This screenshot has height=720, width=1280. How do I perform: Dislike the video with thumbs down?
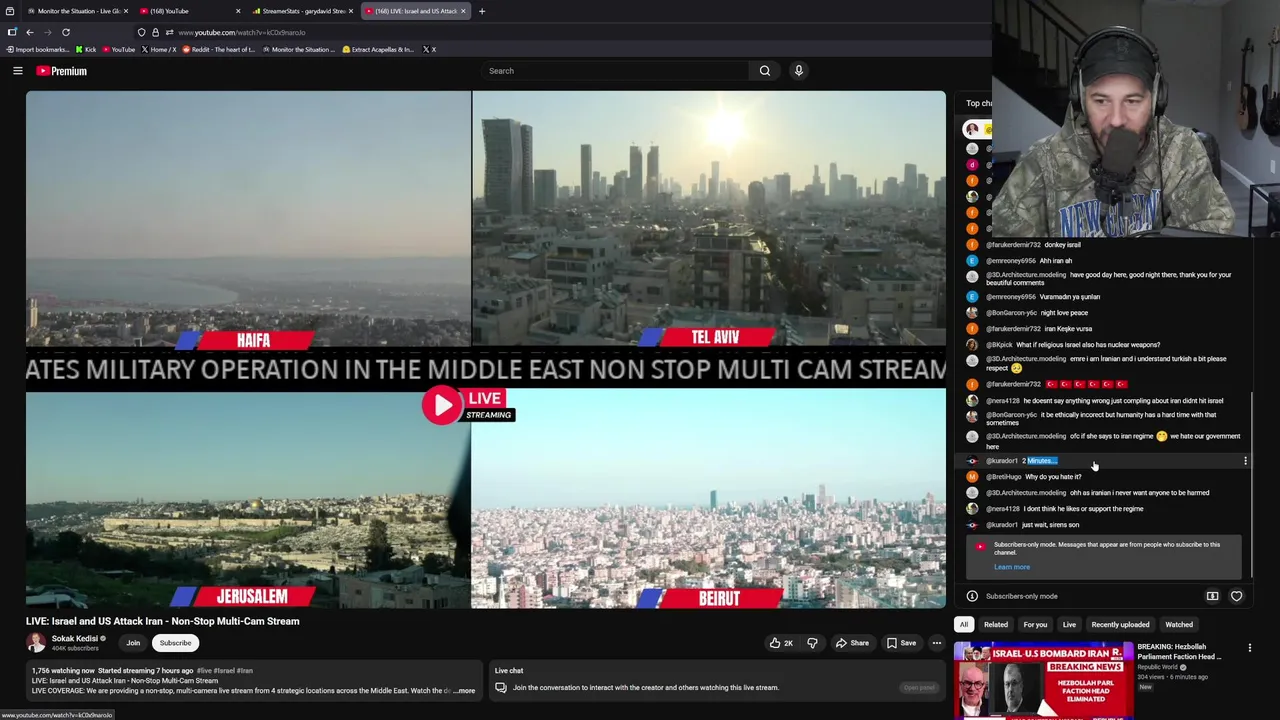click(x=812, y=643)
